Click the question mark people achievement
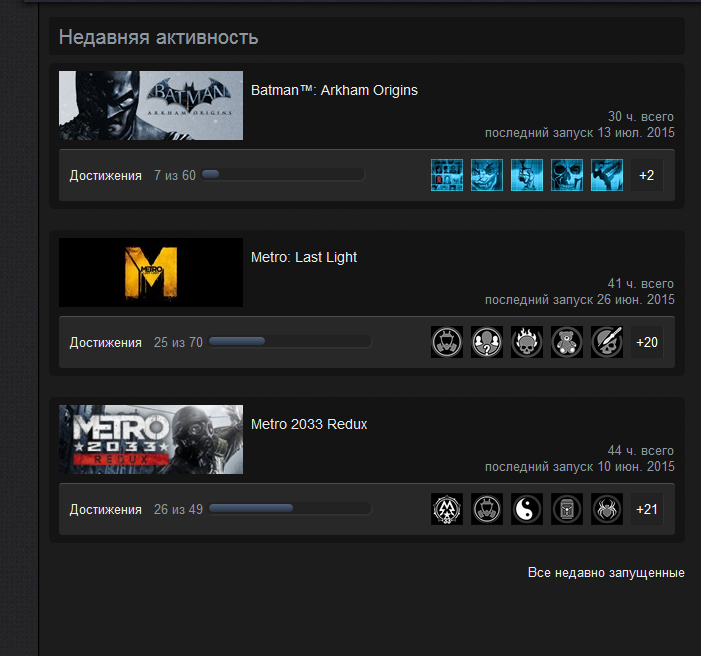Screen dimensions: 701x656 [487, 342]
